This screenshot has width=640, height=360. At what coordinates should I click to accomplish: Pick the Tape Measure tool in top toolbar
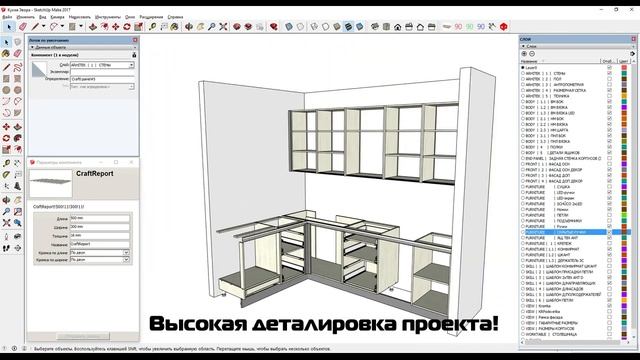pyautogui.click(x=152, y=27)
